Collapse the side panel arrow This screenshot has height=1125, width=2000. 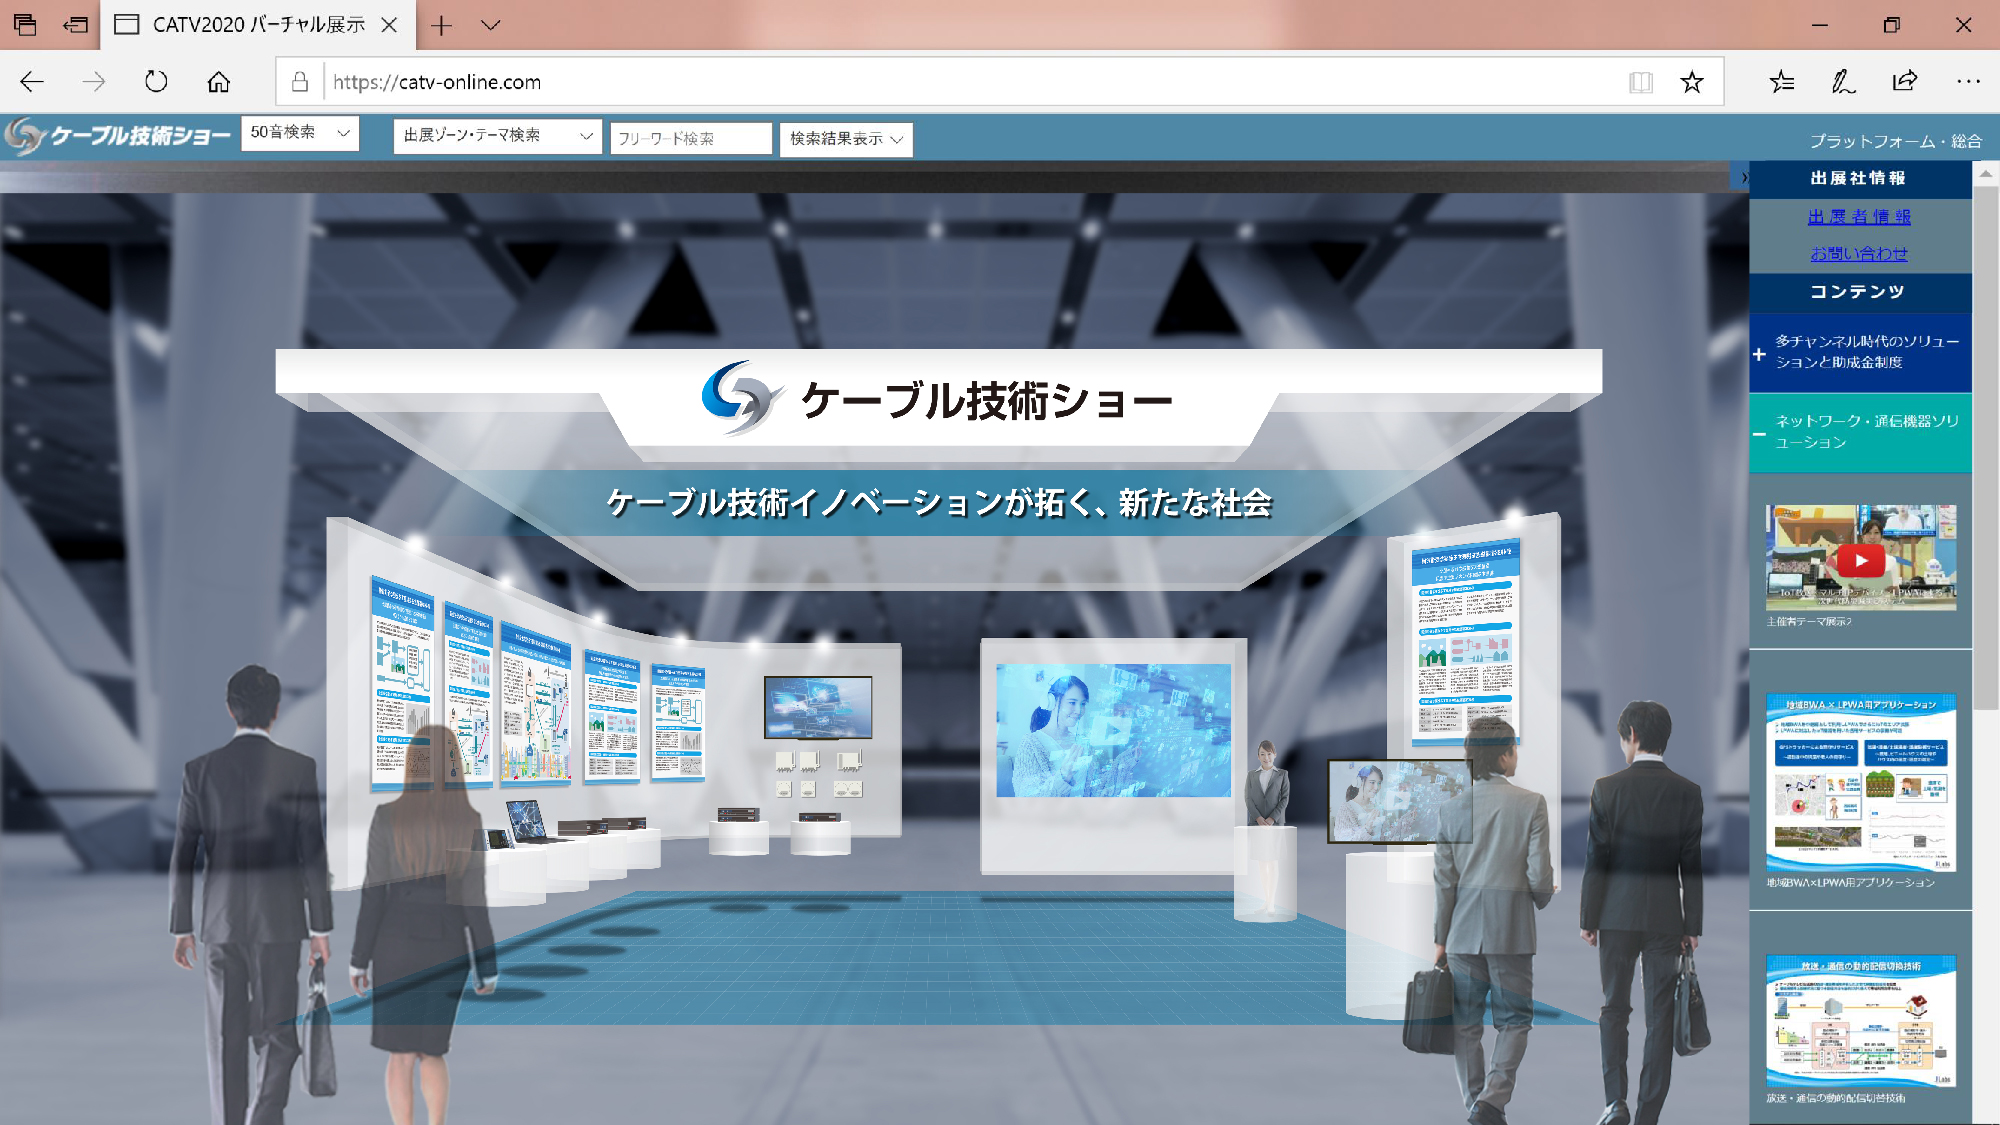point(1743,177)
